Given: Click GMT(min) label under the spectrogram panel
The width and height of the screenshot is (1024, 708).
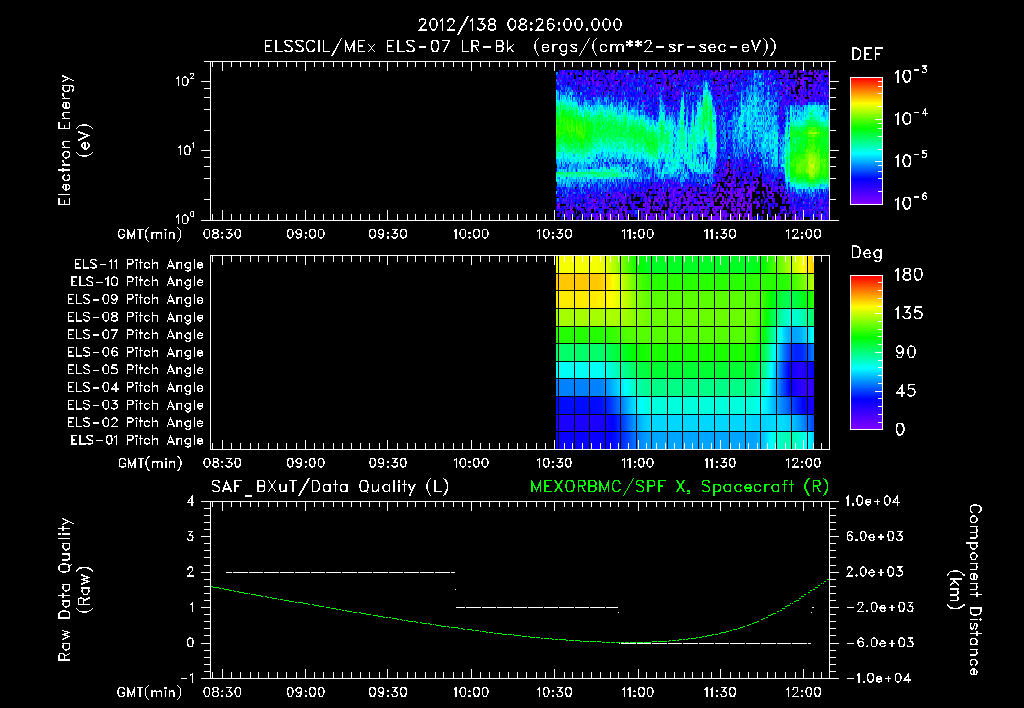Looking at the screenshot, I should (149, 234).
